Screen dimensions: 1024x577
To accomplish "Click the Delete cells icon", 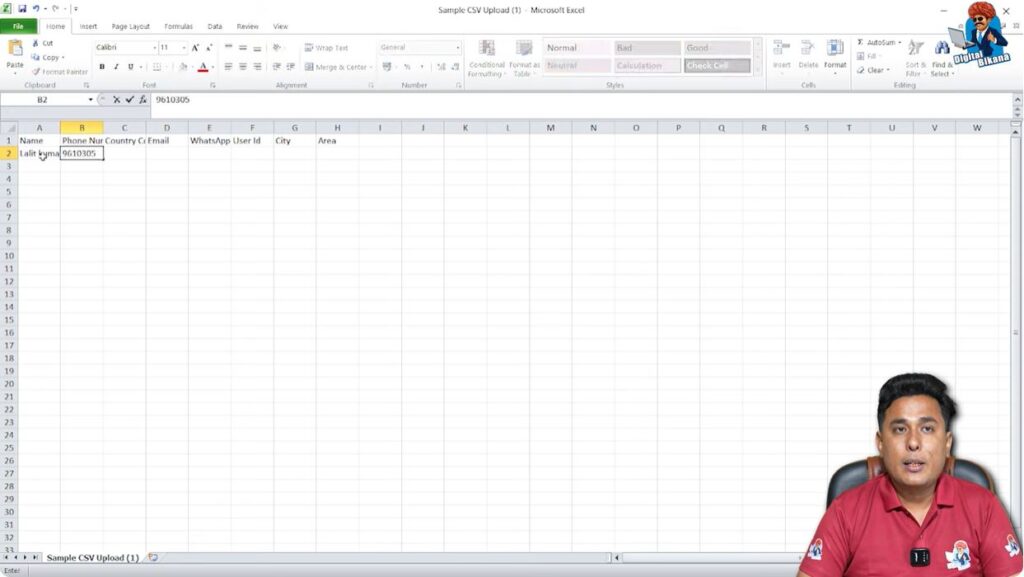I will pyautogui.click(x=808, y=48).
